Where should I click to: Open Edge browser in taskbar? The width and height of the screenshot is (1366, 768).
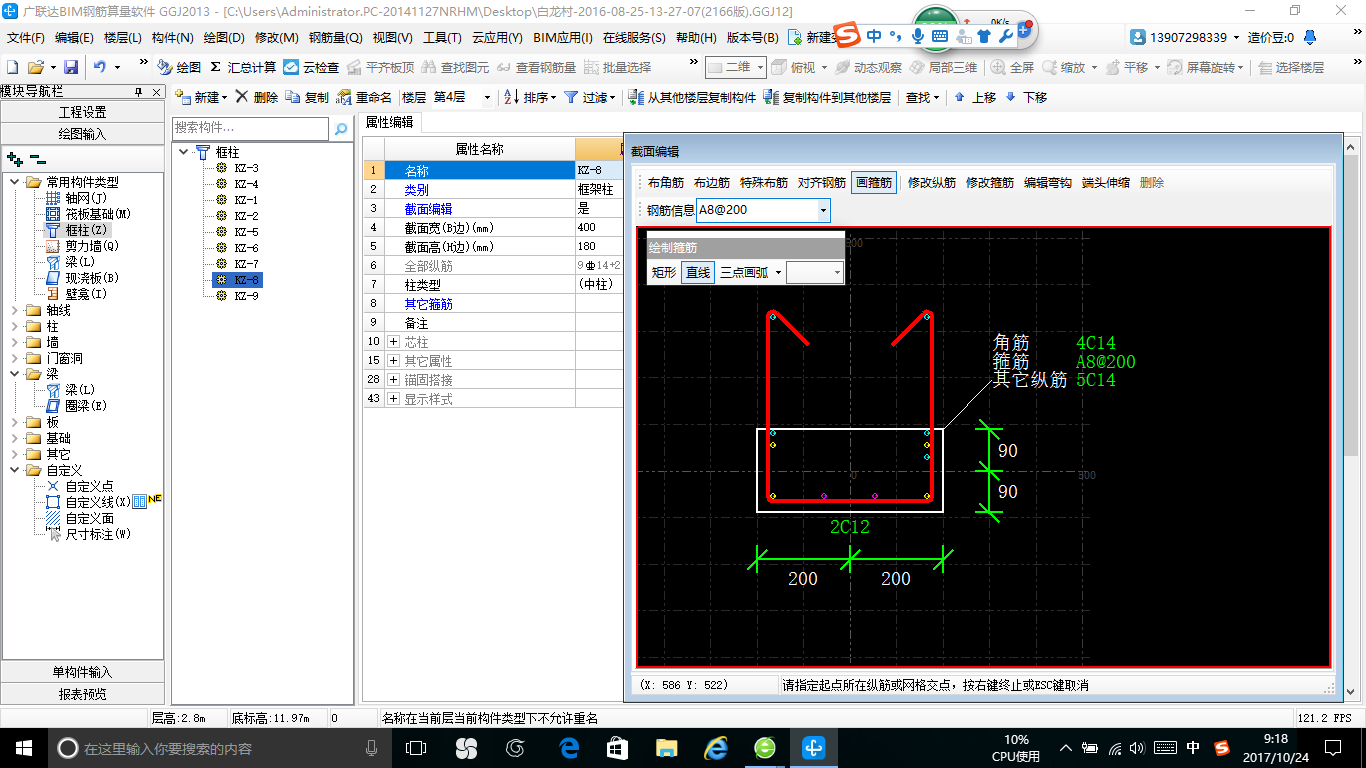pyautogui.click(x=570, y=747)
